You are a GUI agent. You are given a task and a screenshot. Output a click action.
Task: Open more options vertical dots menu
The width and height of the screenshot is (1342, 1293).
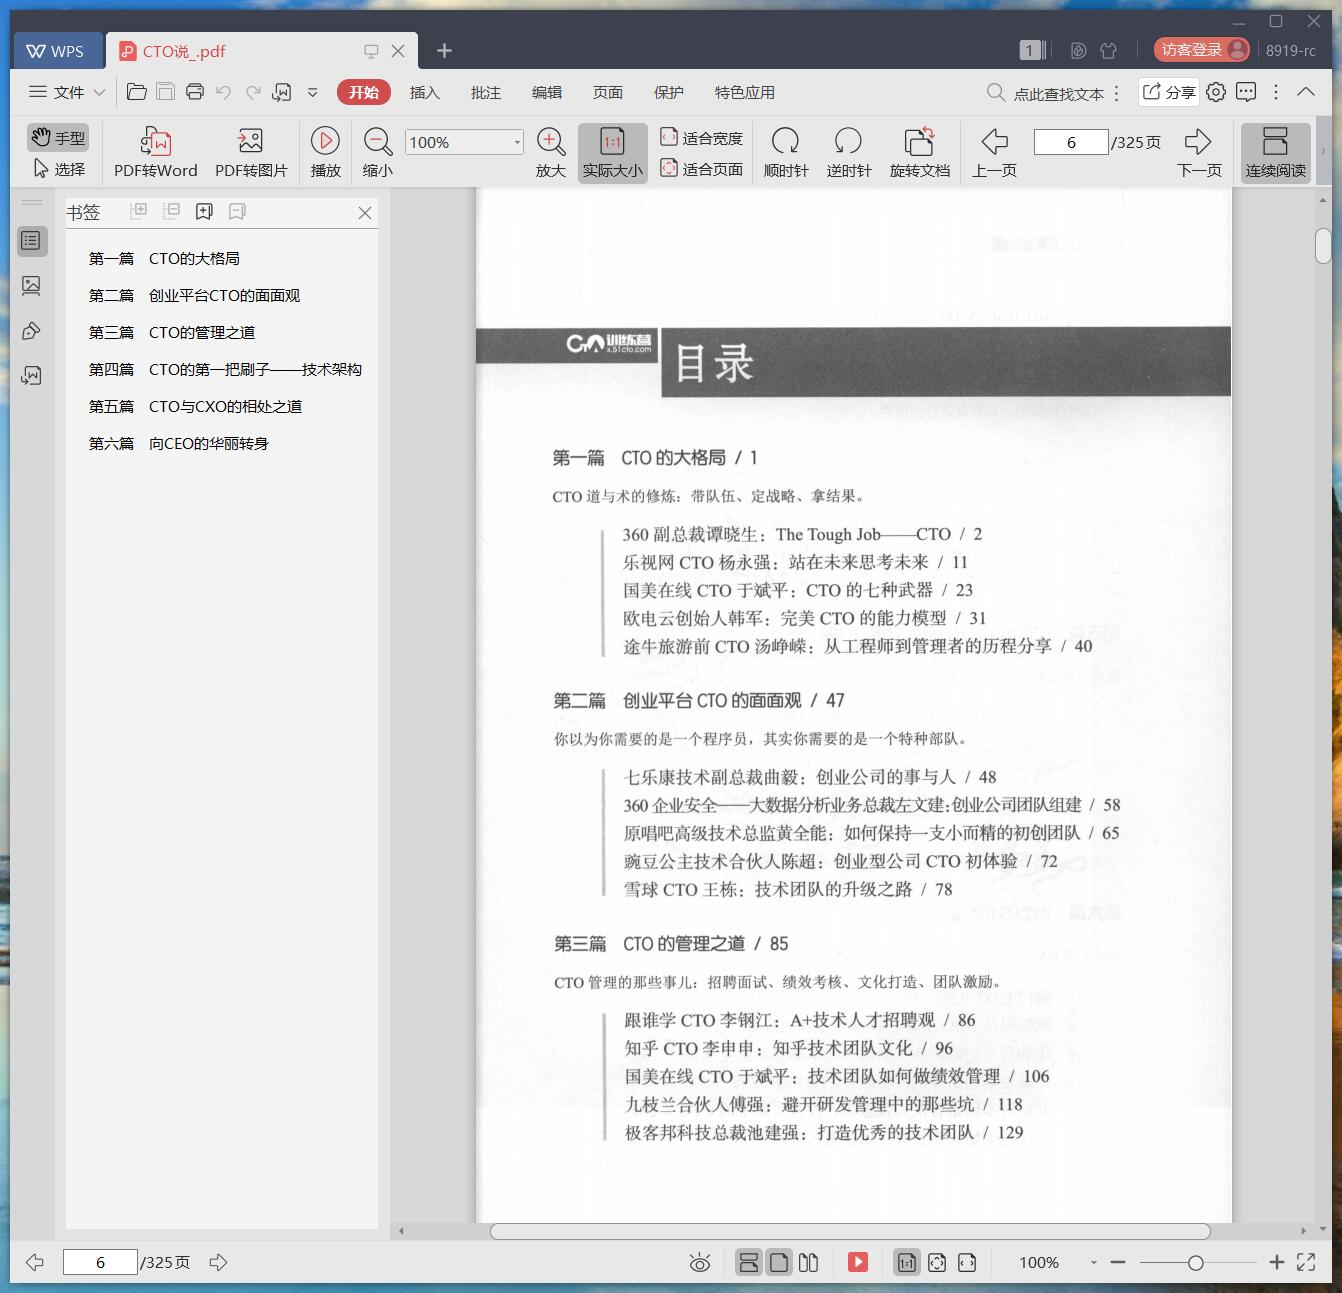click(1276, 92)
